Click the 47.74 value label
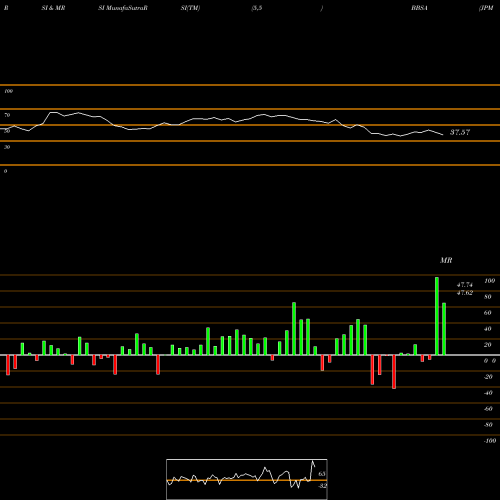This screenshot has height=500, width=500. tap(465, 285)
